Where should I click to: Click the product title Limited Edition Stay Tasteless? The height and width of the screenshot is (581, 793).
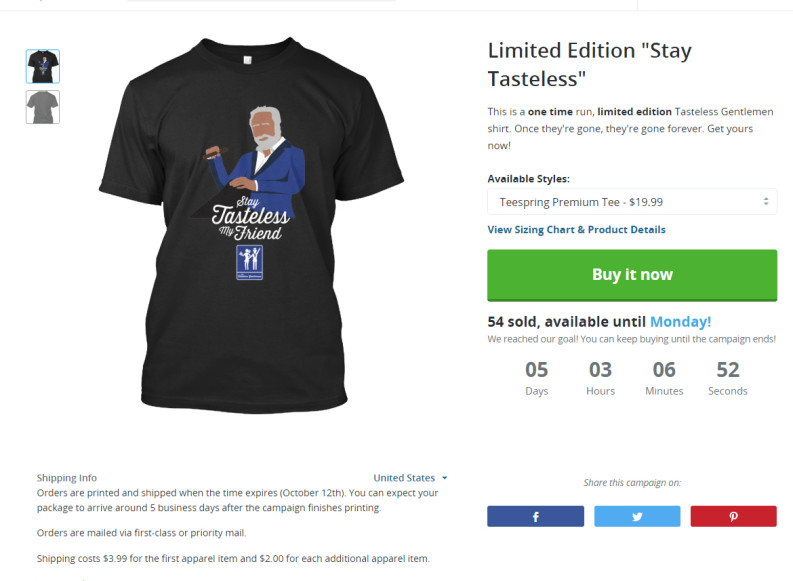(x=590, y=65)
